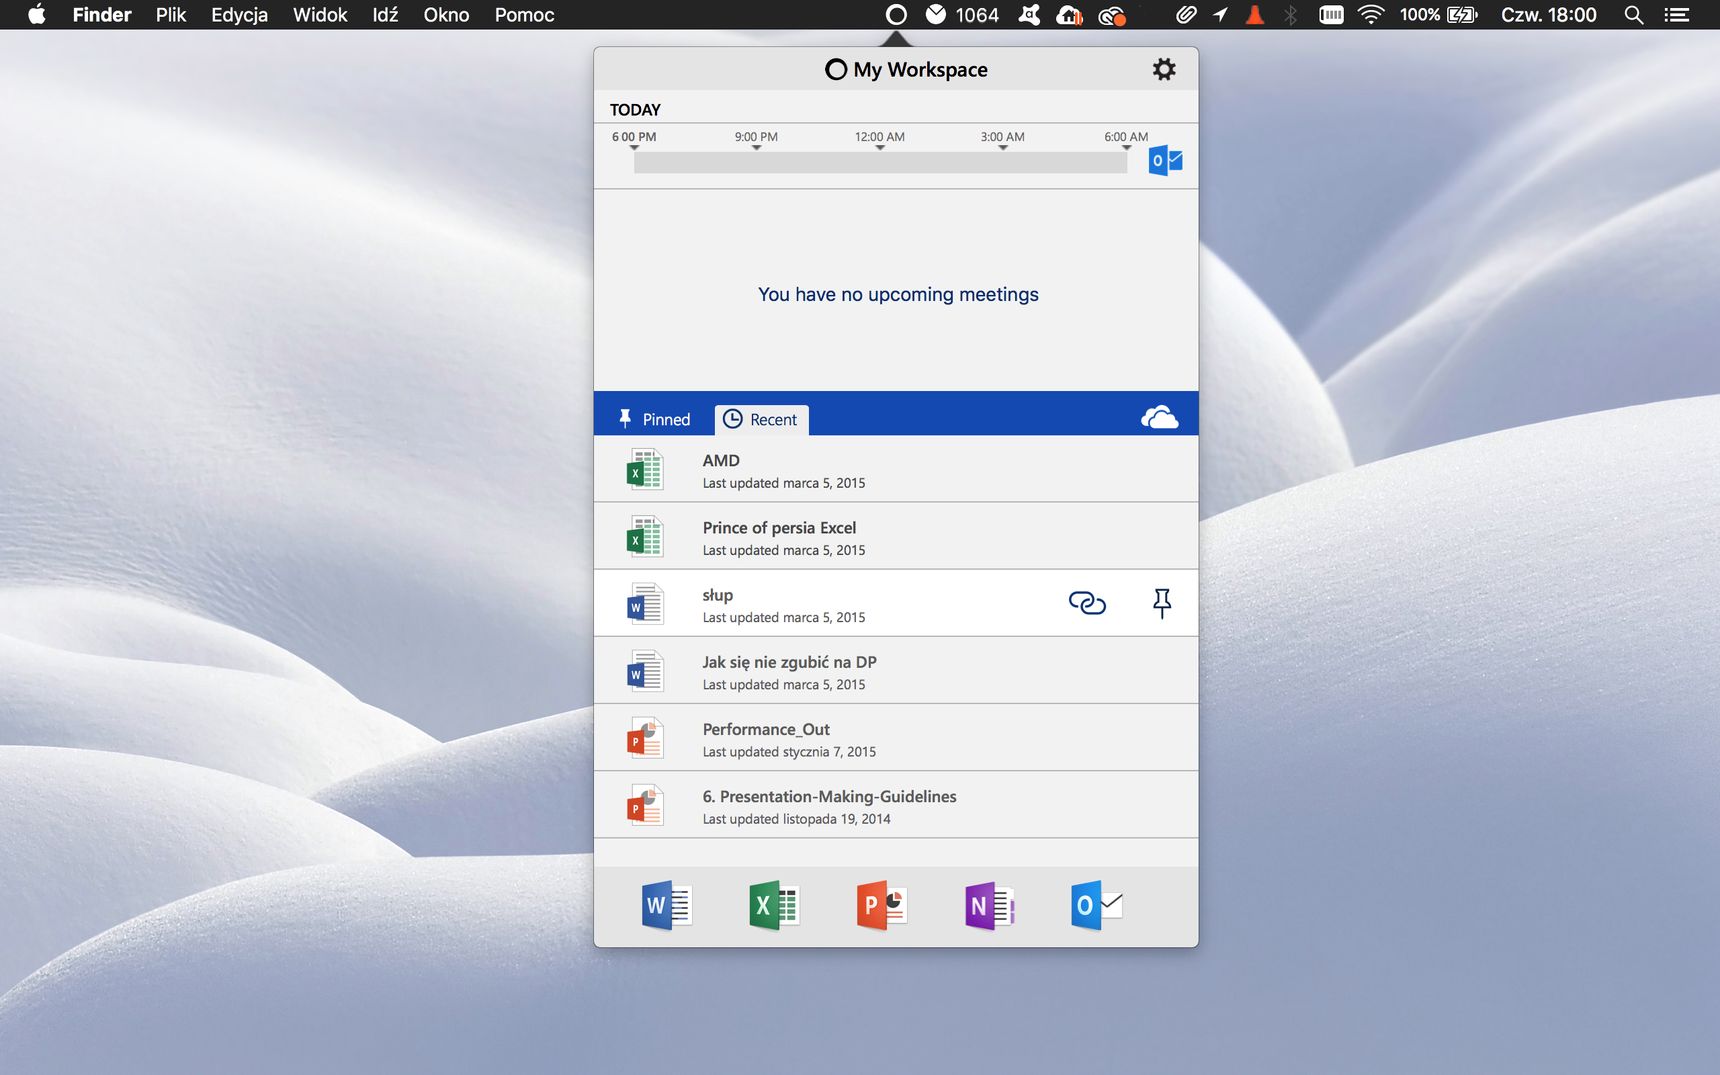
Task: Click Word icon for Jak się nie zgubić
Action: coord(645,670)
